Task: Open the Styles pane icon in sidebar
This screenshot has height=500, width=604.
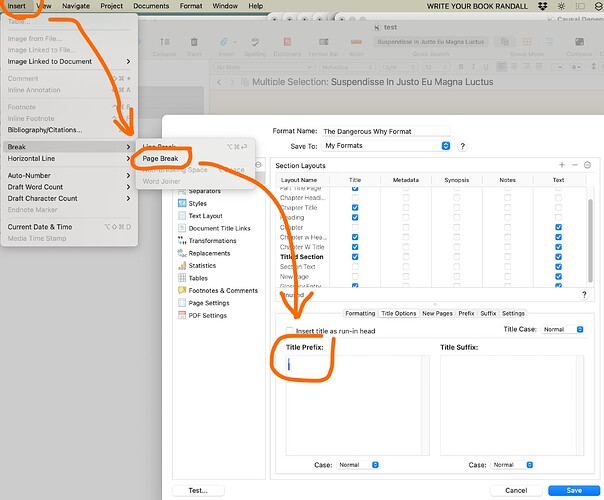Action: [x=182, y=203]
